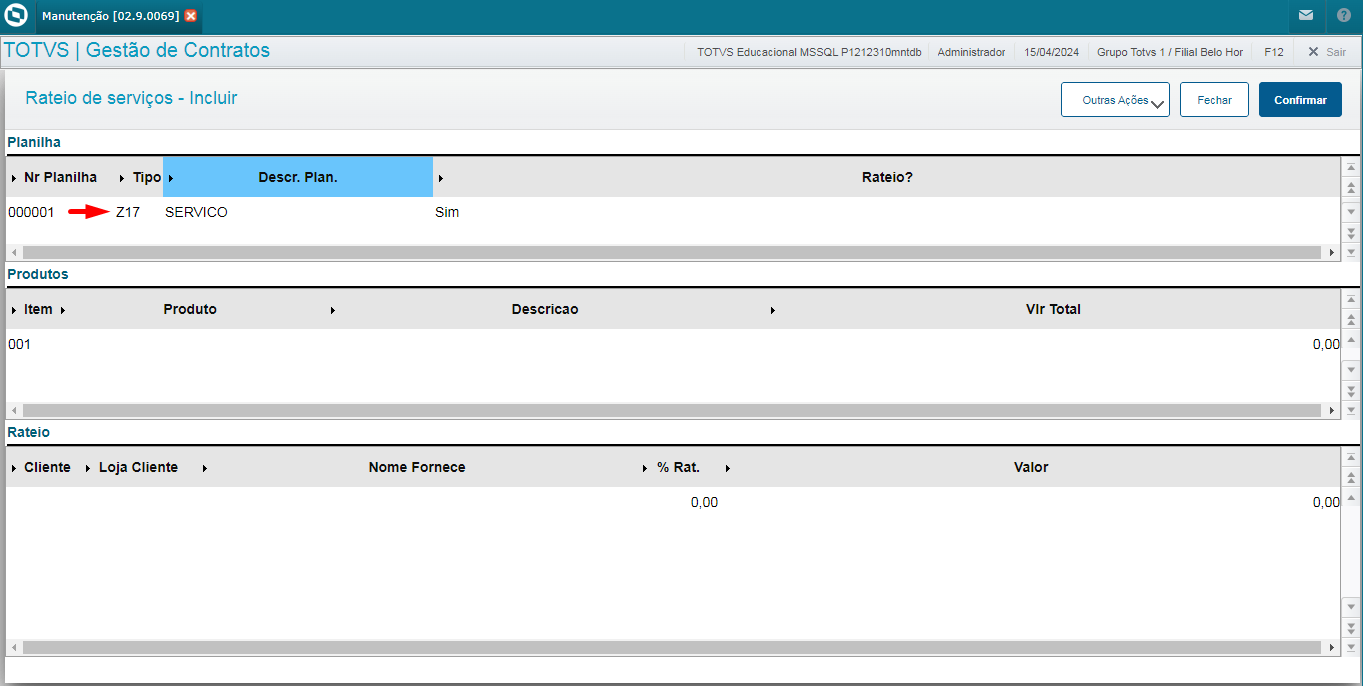The width and height of the screenshot is (1363, 686).
Task: Open the help question mark icon
Action: pos(1343,16)
